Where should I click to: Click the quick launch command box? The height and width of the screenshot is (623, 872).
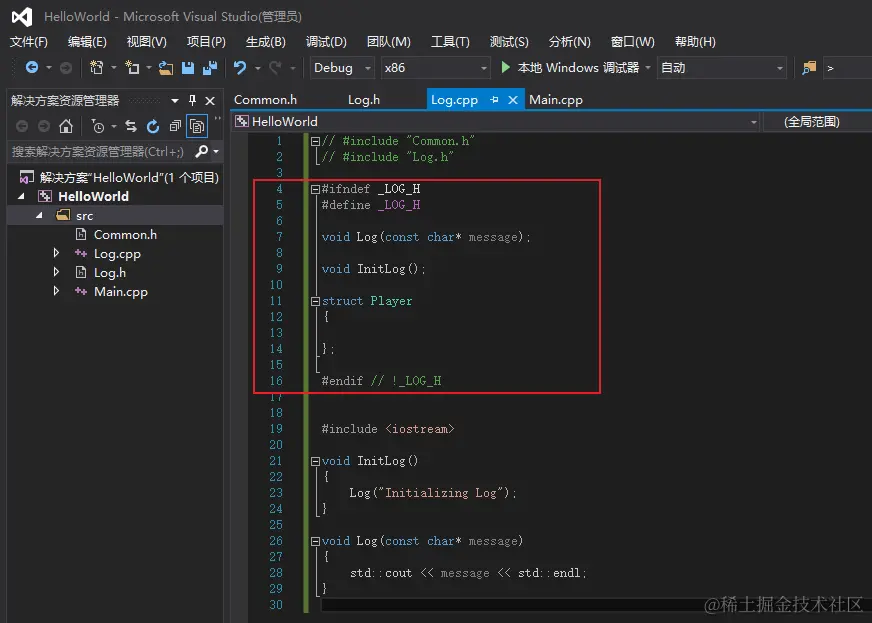point(848,68)
